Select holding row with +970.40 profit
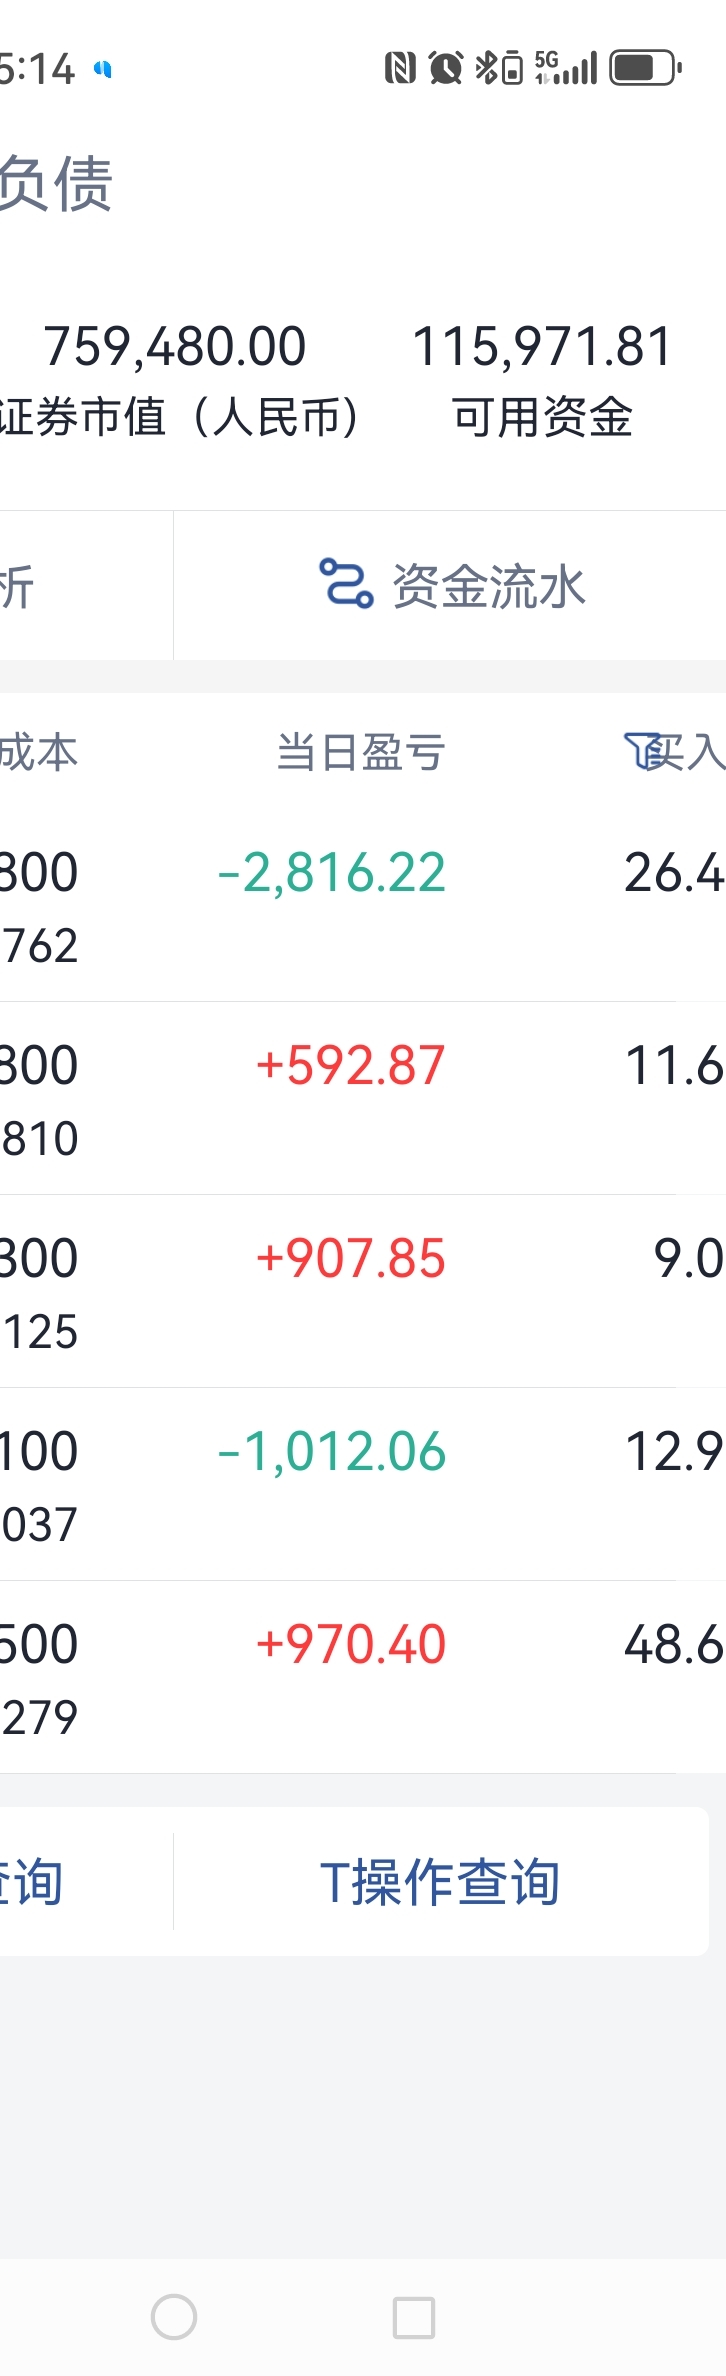The image size is (726, 2376). (363, 1677)
